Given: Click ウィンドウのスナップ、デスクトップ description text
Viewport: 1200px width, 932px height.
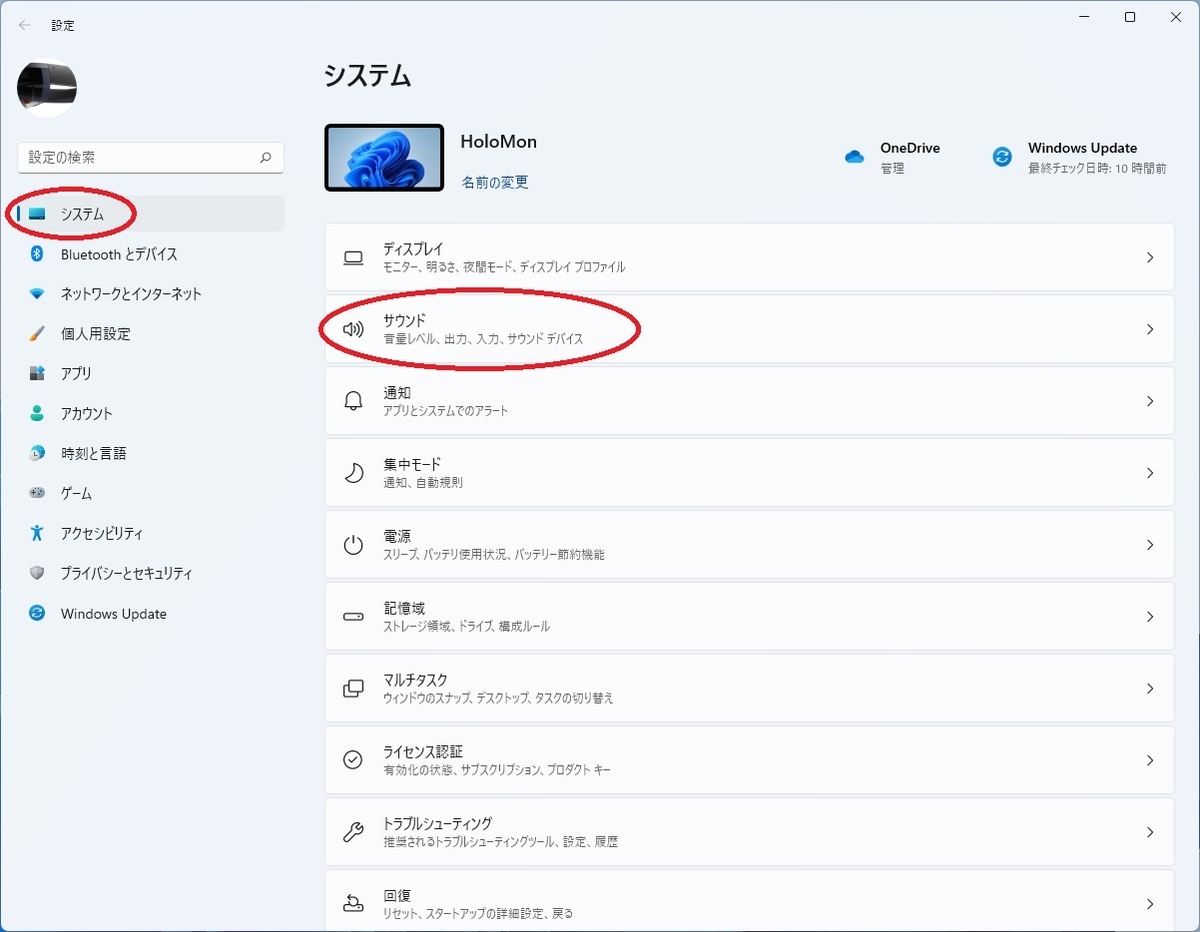Looking at the screenshot, I should pyautogui.click(x=498, y=698).
